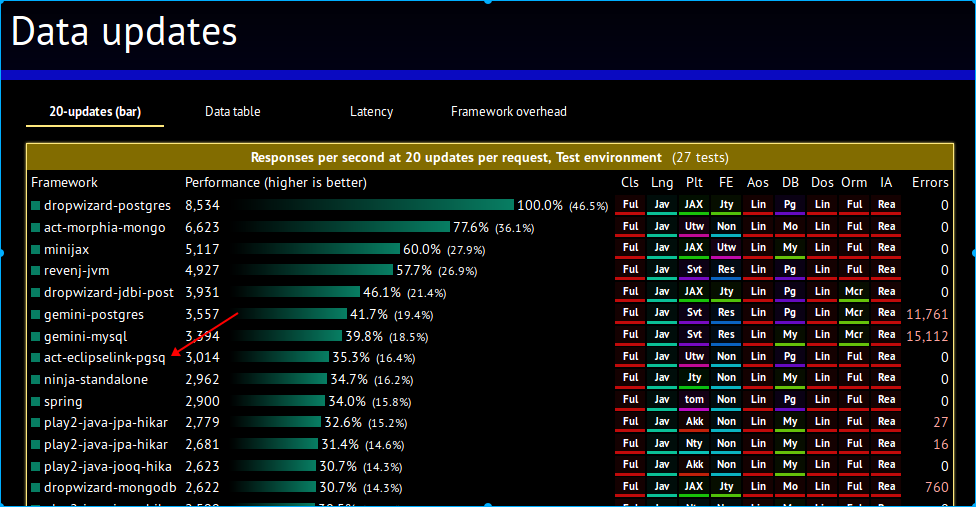The height and width of the screenshot is (507, 976).
Task: Click the act-eclipselink-pgsq framework name
Action: pos(105,358)
